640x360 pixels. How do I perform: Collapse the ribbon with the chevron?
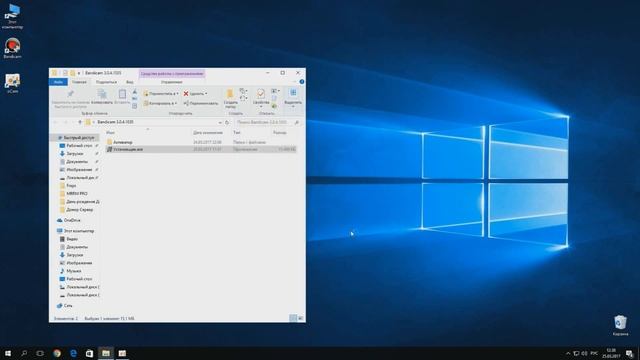pyautogui.click(x=295, y=82)
